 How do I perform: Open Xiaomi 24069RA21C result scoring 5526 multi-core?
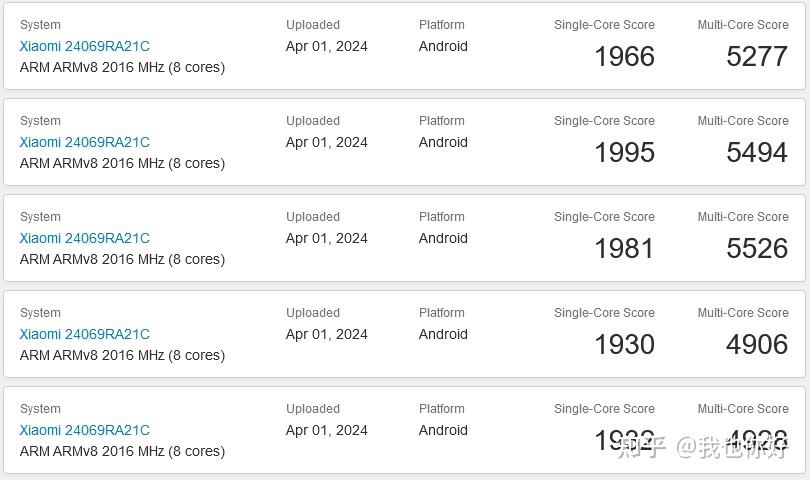(x=84, y=238)
